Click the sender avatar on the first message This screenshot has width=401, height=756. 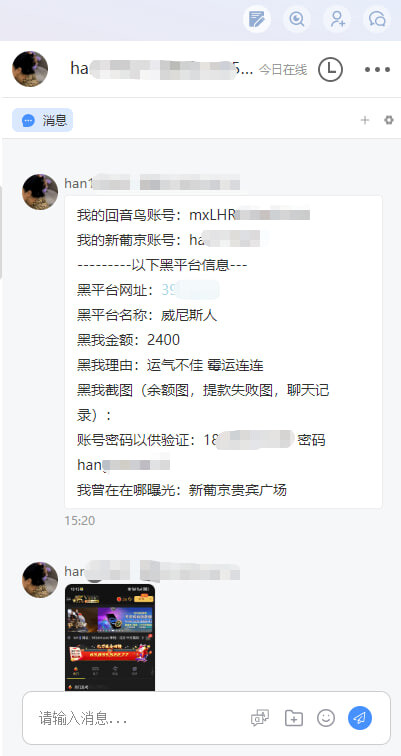[40, 192]
